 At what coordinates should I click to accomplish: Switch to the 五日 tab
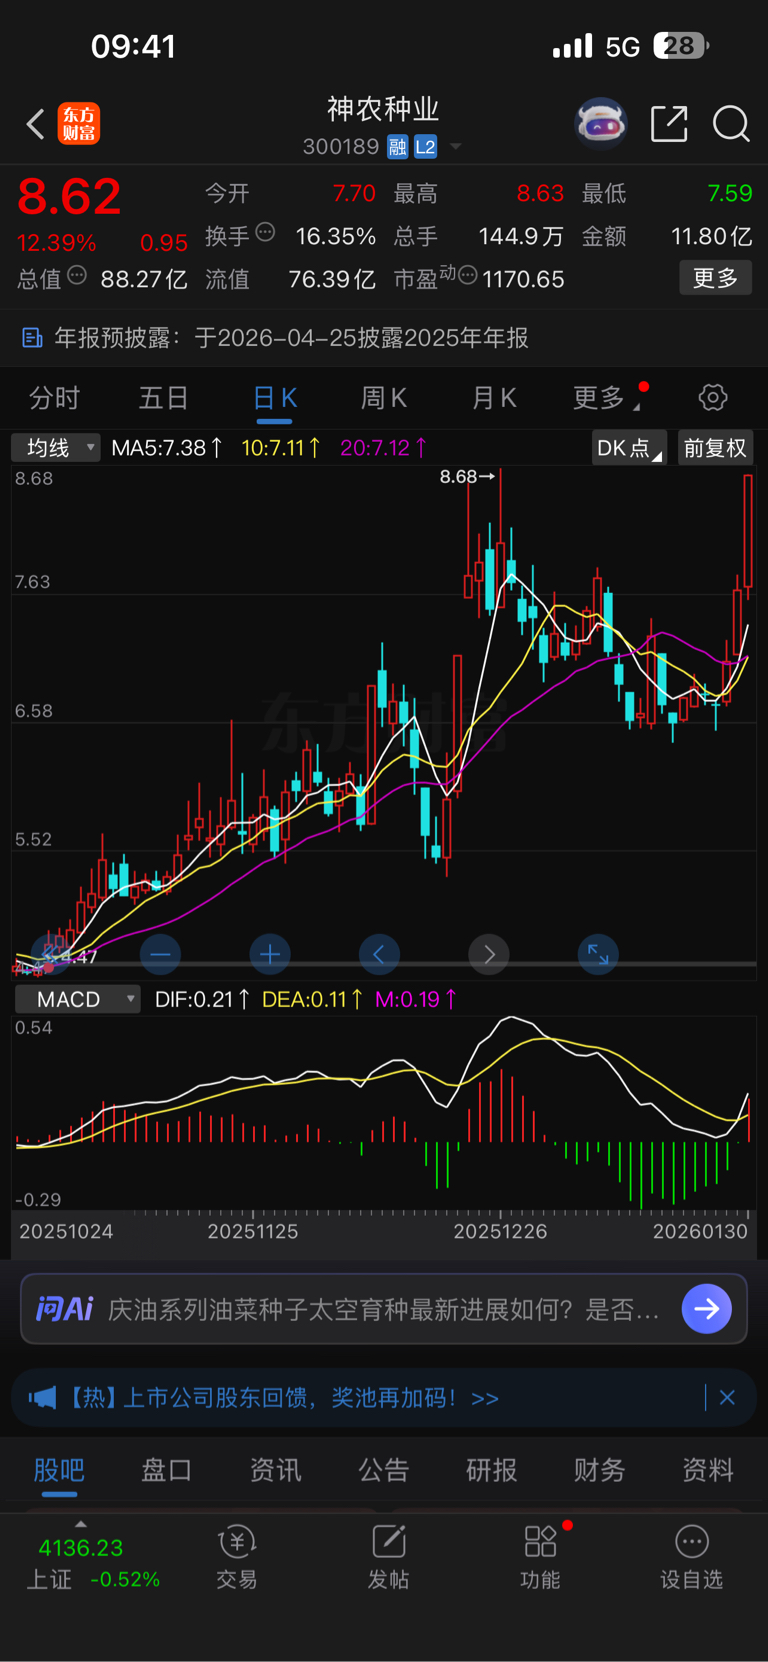(164, 398)
